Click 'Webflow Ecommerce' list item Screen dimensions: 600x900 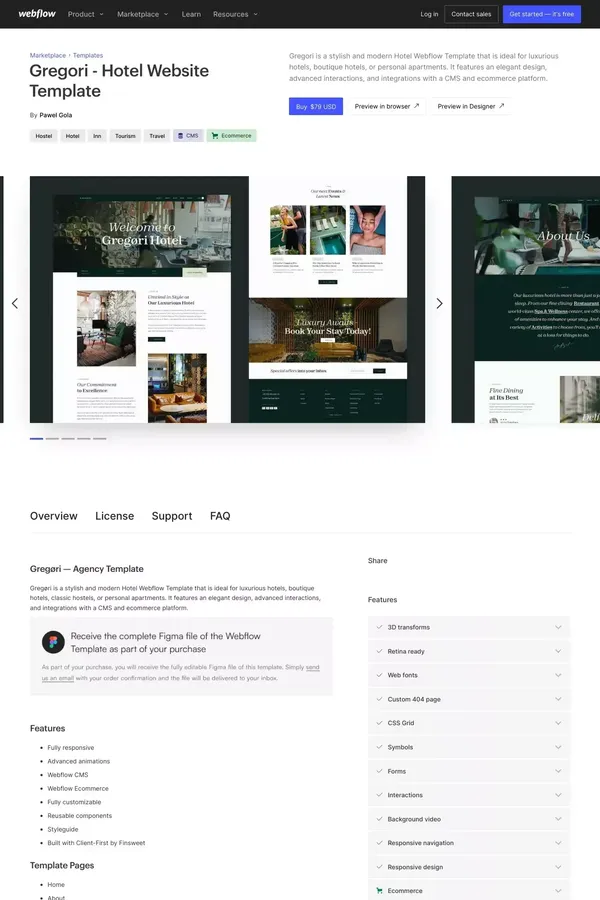78,789
